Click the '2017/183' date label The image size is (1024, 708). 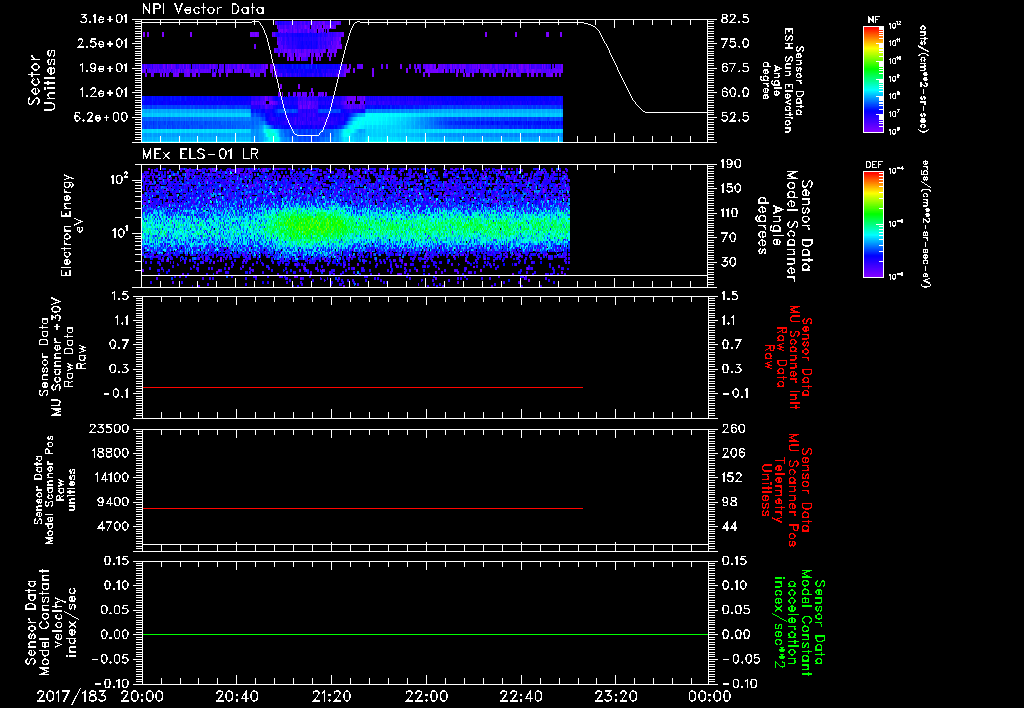tap(71, 696)
